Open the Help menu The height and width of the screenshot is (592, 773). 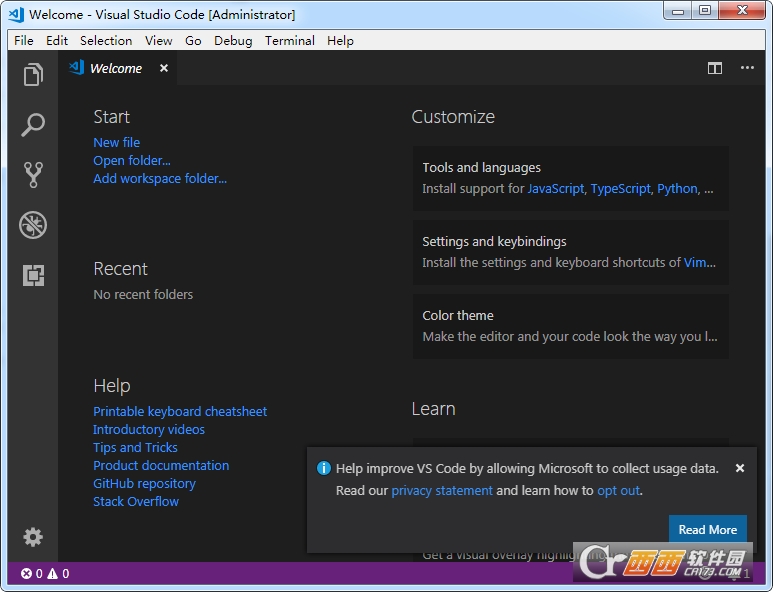(x=340, y=40)
